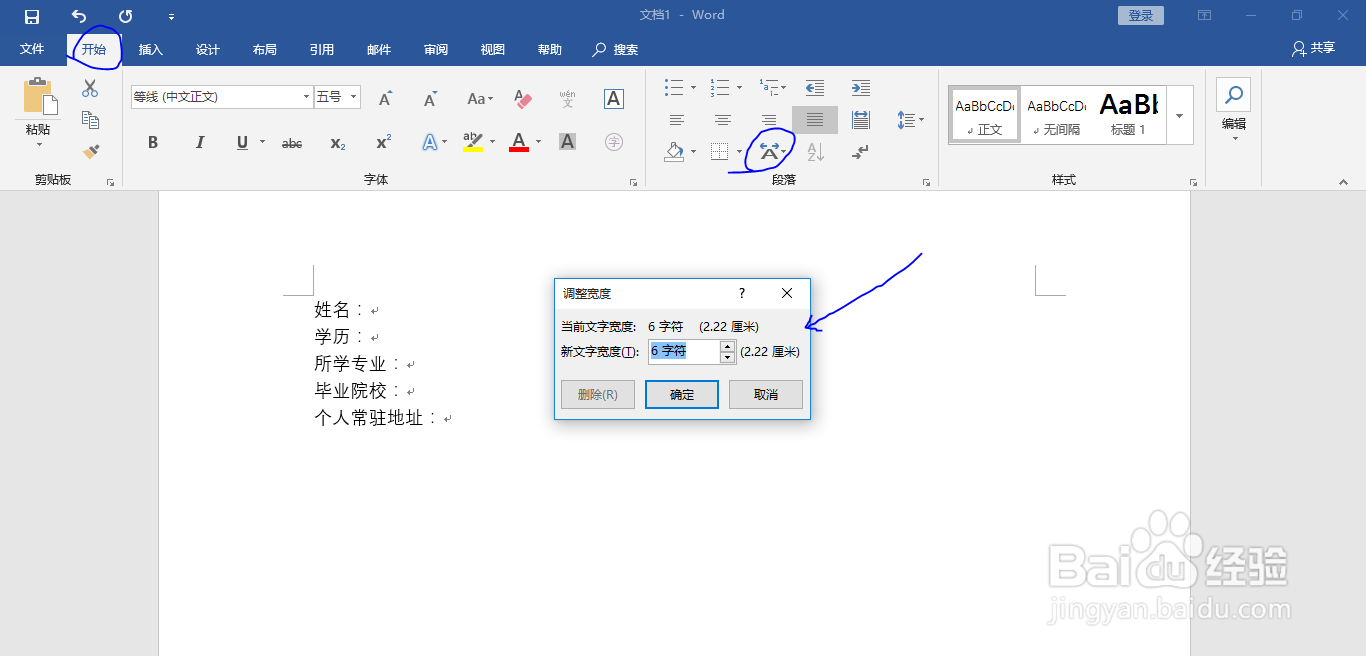The image size is (1366, 656).
Task: Click the Cut scissors icon
Action: (90, 88)
